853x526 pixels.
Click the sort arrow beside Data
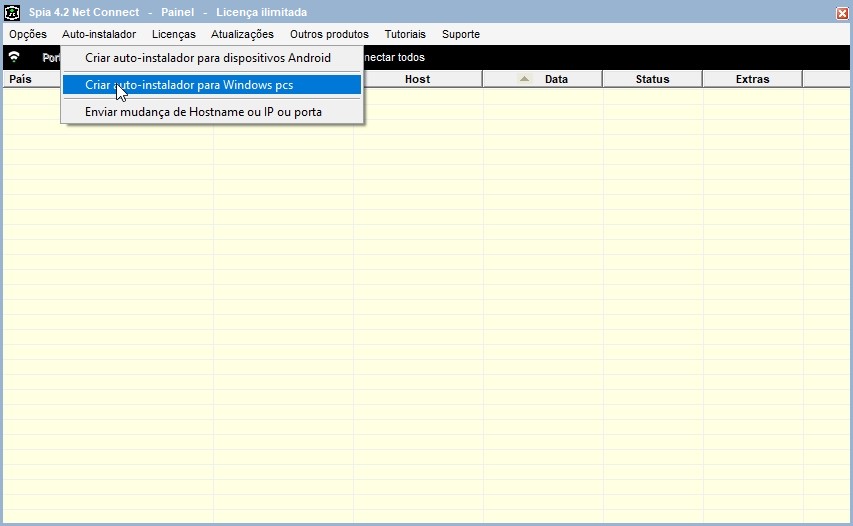(x=524, y=79)
